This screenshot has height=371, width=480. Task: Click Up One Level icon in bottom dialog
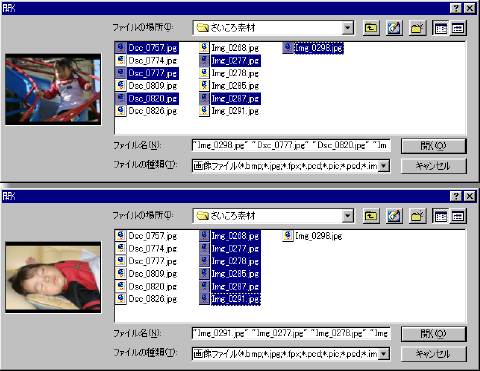click(x=371, y=216)
